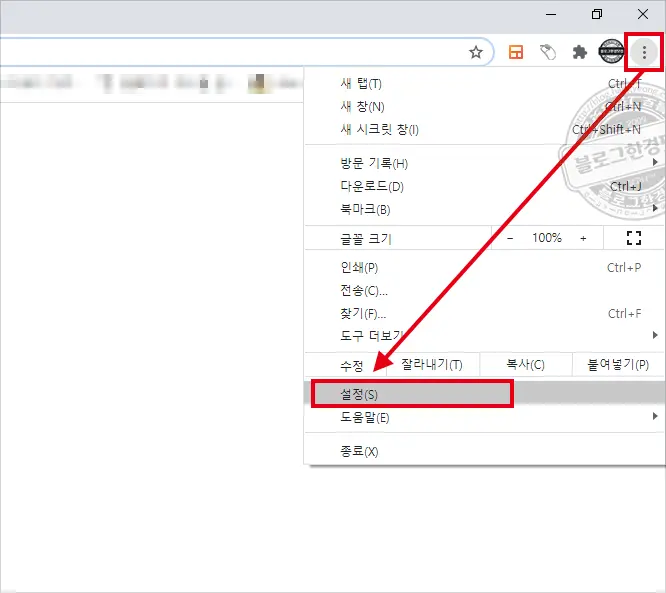Increase zoom with the plus button

(583, 238)
